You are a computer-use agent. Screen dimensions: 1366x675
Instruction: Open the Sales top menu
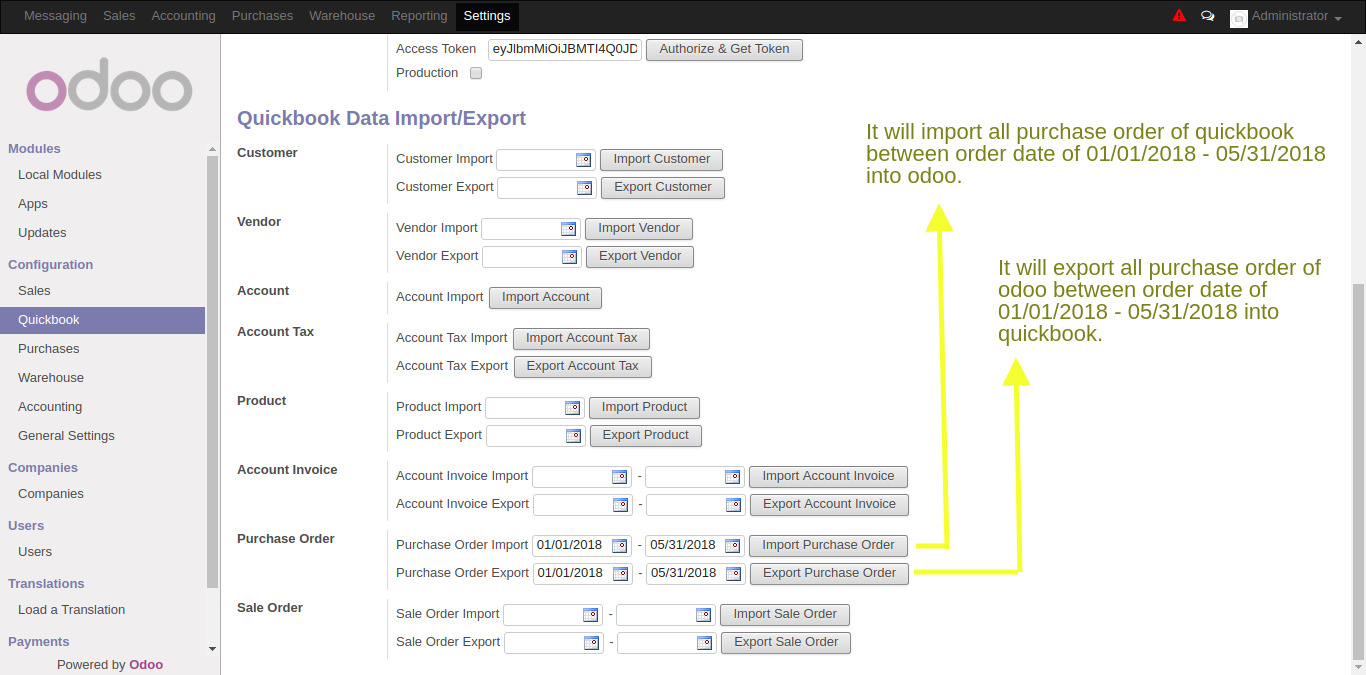[x=119, y=16]
